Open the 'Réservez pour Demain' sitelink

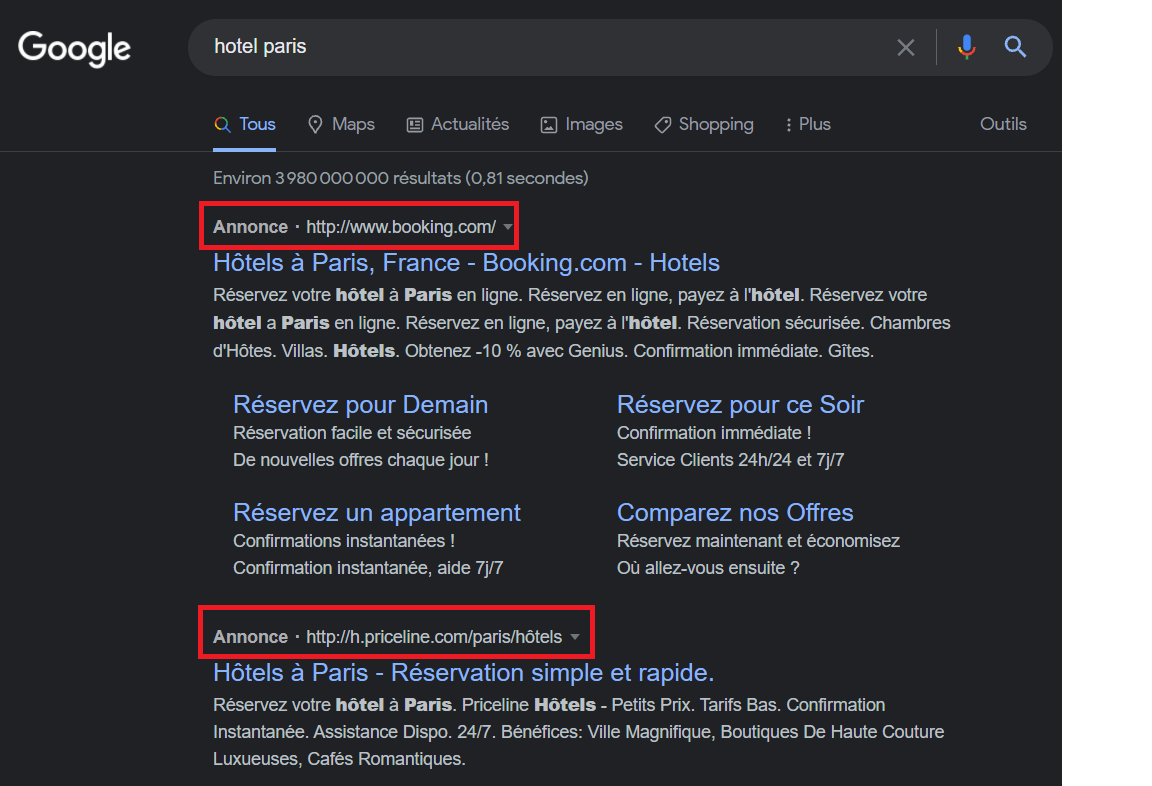[360, 405]
